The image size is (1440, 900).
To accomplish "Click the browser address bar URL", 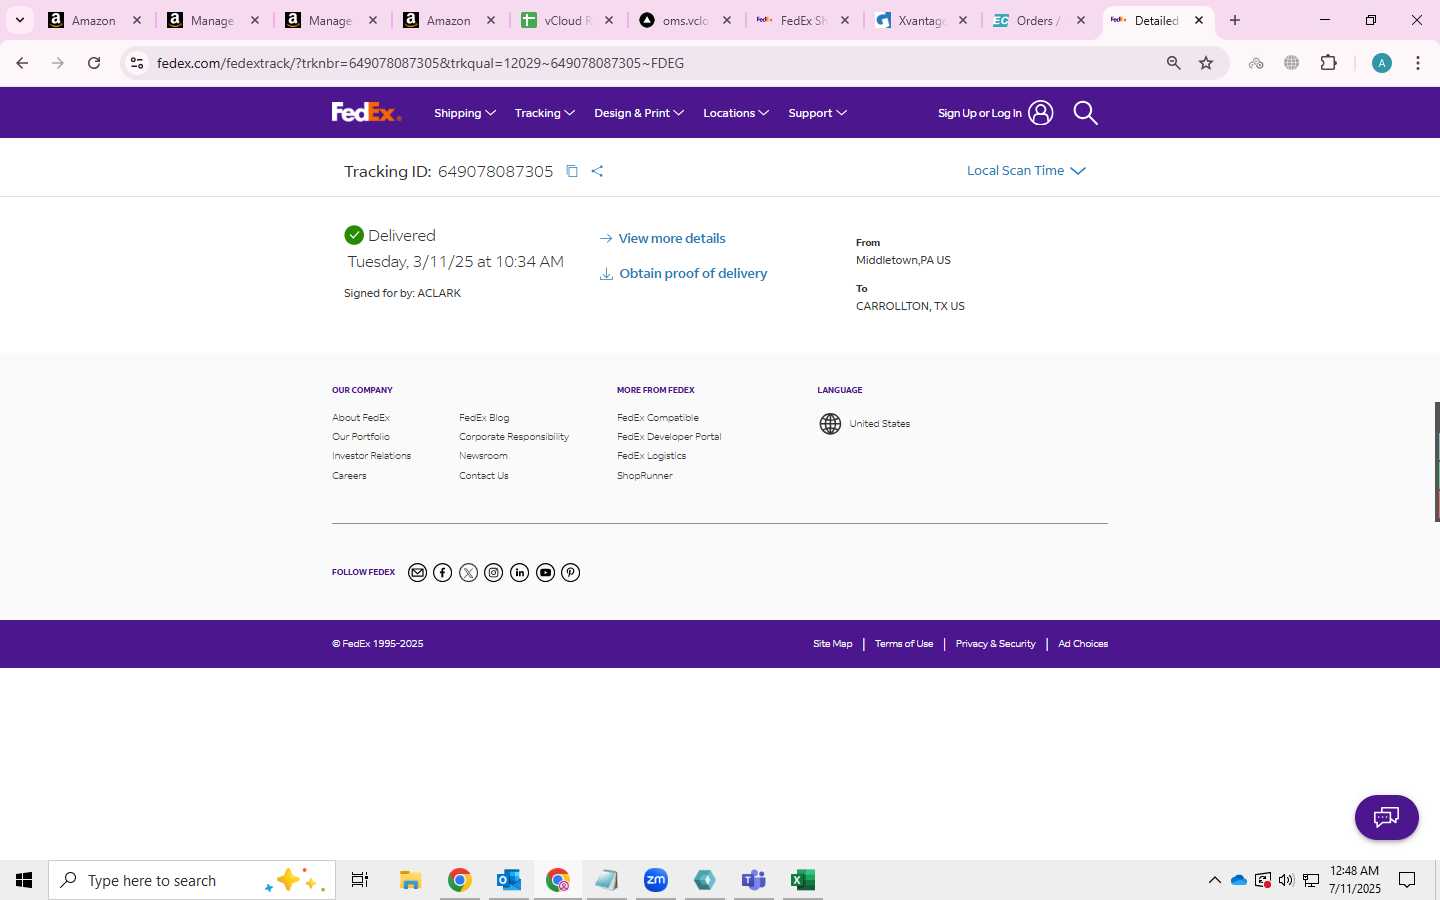I will pyautogui.click(x=421, y=63).
